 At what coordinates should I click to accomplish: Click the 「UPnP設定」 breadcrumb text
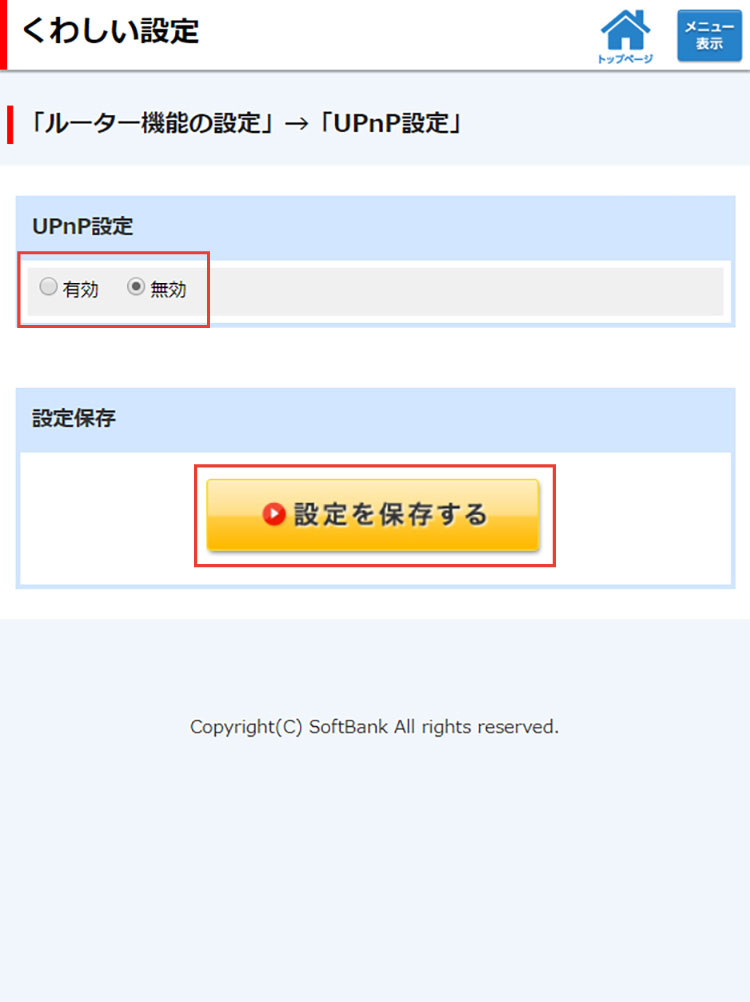point(390,123)
